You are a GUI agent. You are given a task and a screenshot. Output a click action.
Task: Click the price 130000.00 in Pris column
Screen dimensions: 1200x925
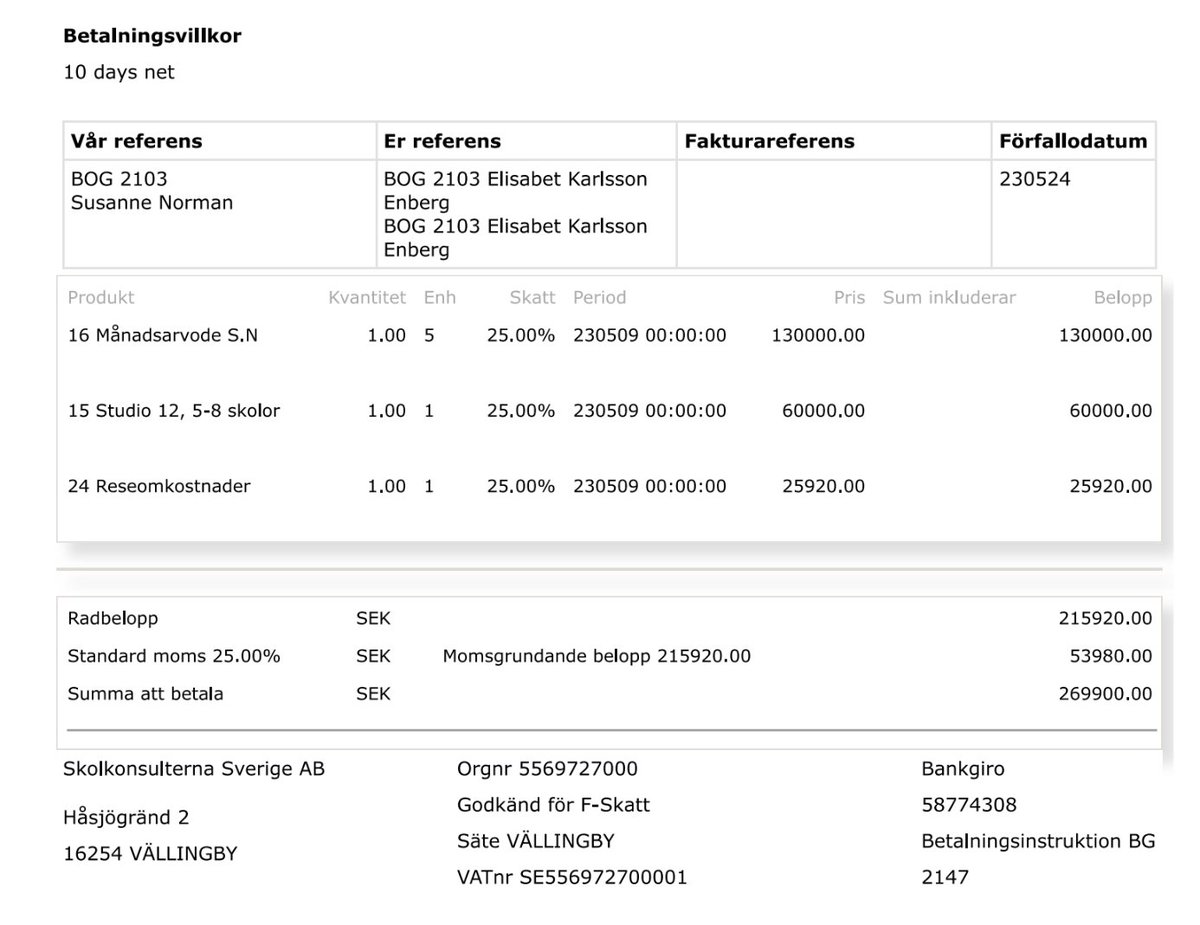click(x=818, y=336)
